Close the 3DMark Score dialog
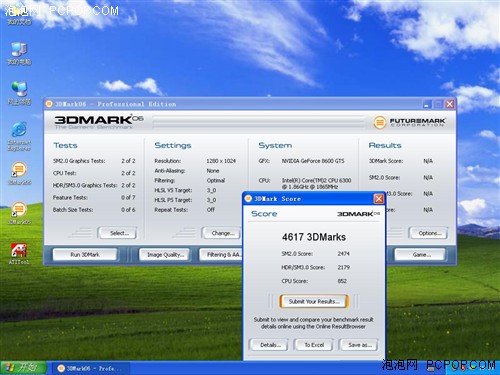Screen dimensions: 500x375 tap(379, 199)
